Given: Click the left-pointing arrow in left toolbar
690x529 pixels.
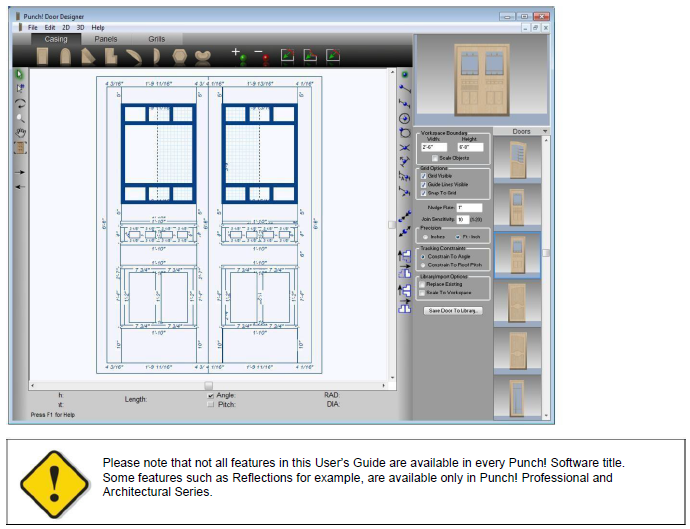Looking at the screenshot, I should point(20,187).
